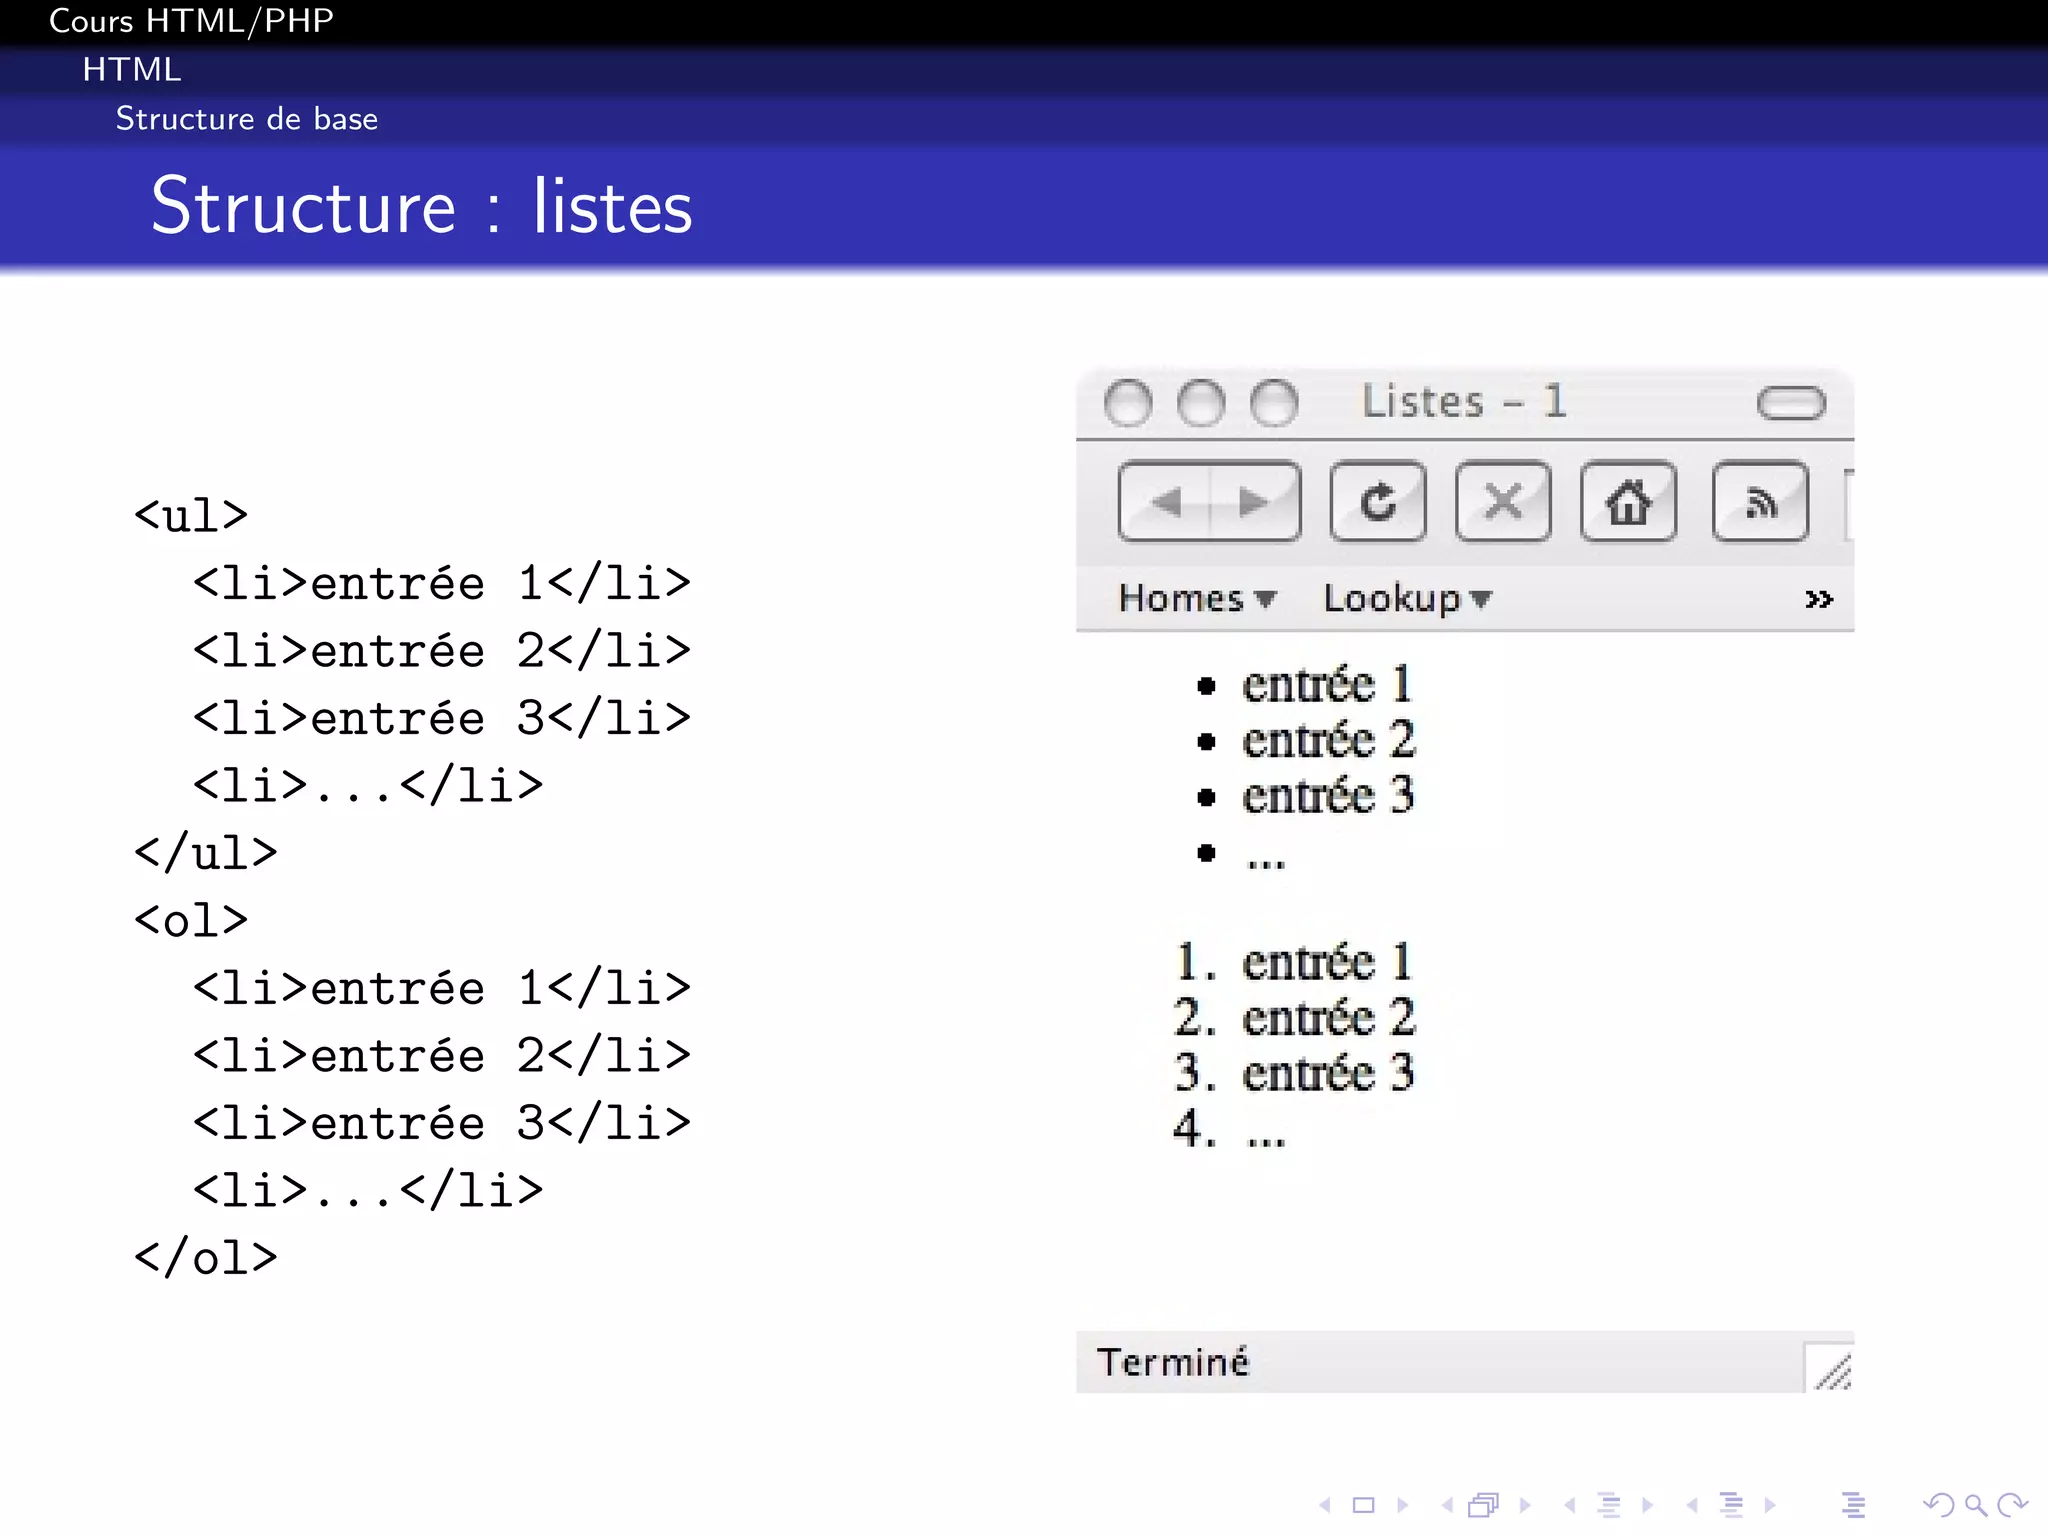Viewport: 2048px width, 1536px height.
Task: Click the Structure de base subsection link
Action: [x=247, y=119]
